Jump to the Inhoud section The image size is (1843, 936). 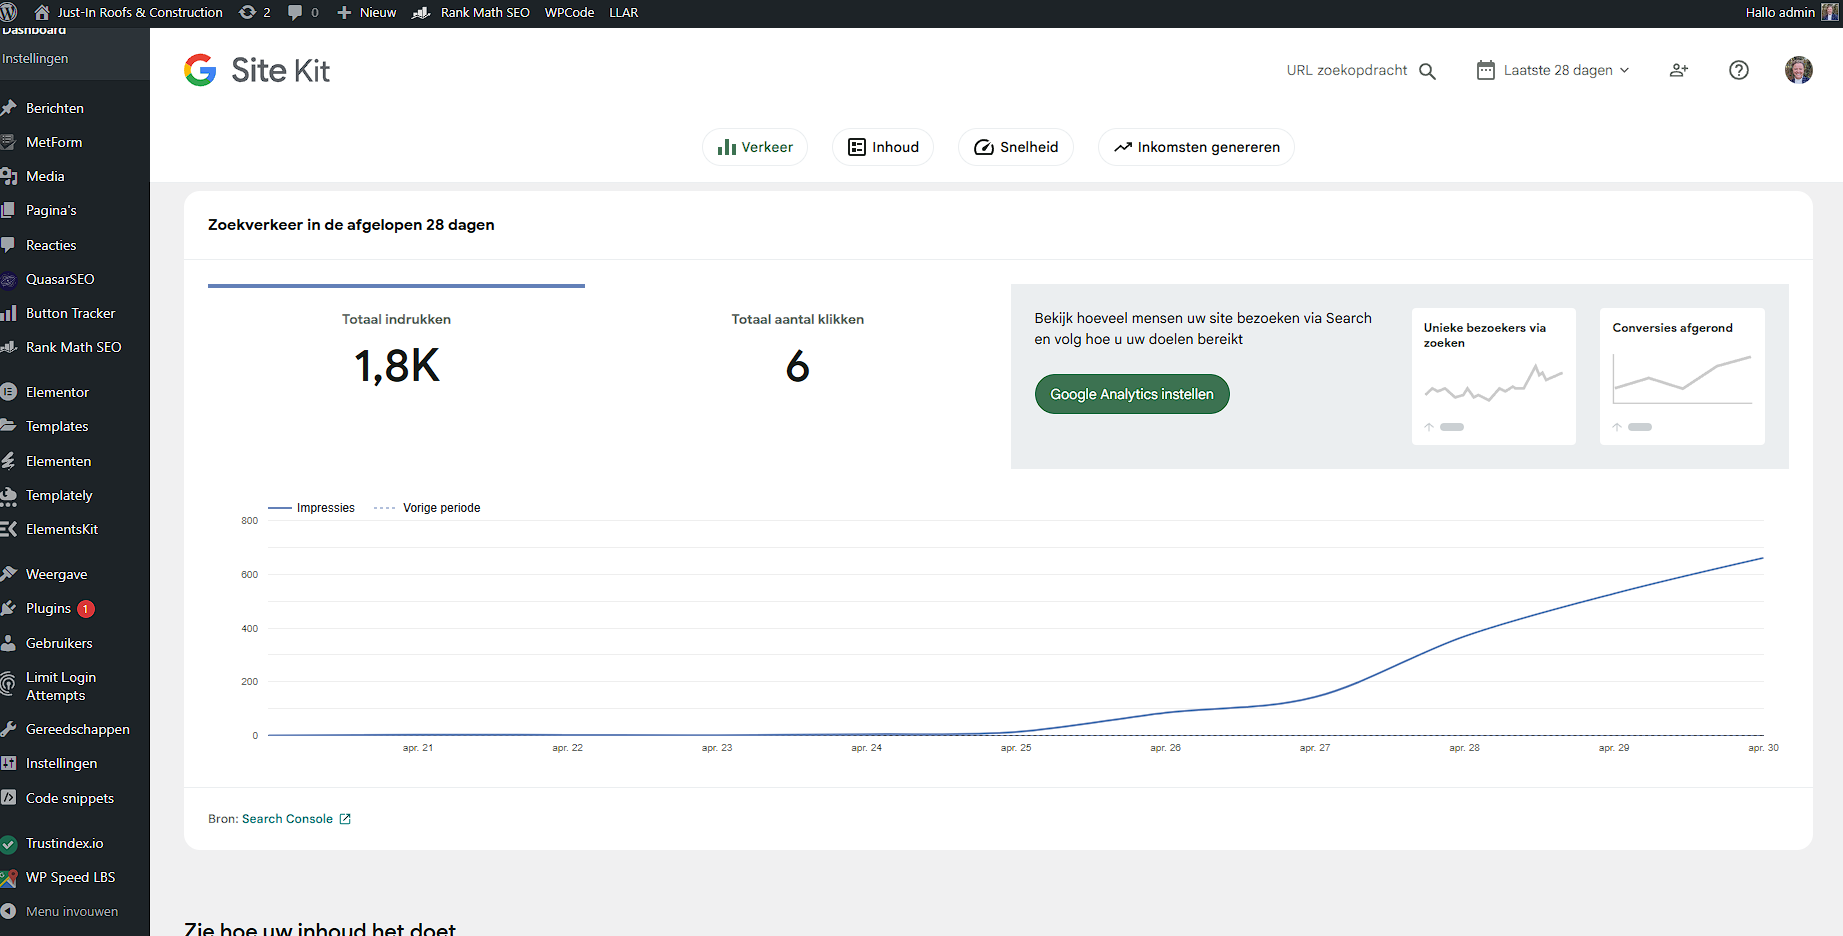[x=883, y=147]
